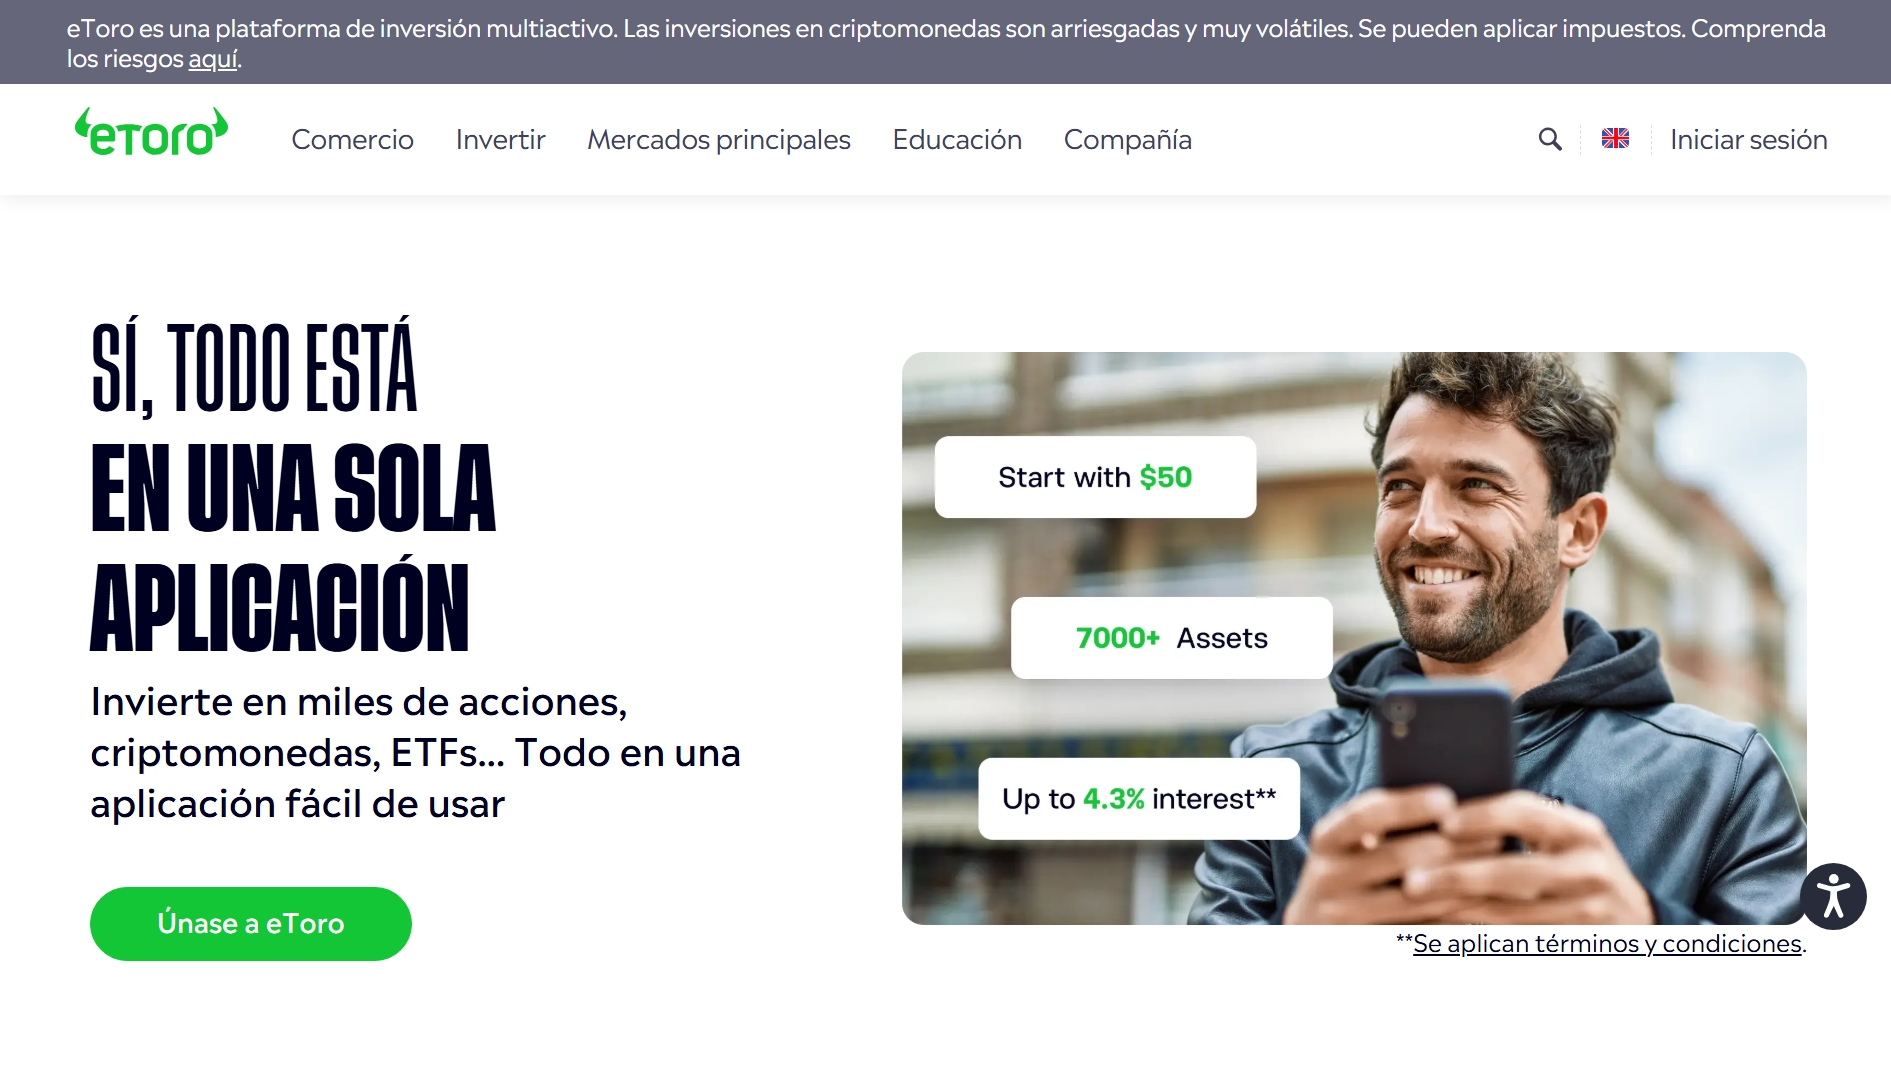1891x1079 pixels.
Task: Click Iniciar sesión
Action: pos(1748,139)
